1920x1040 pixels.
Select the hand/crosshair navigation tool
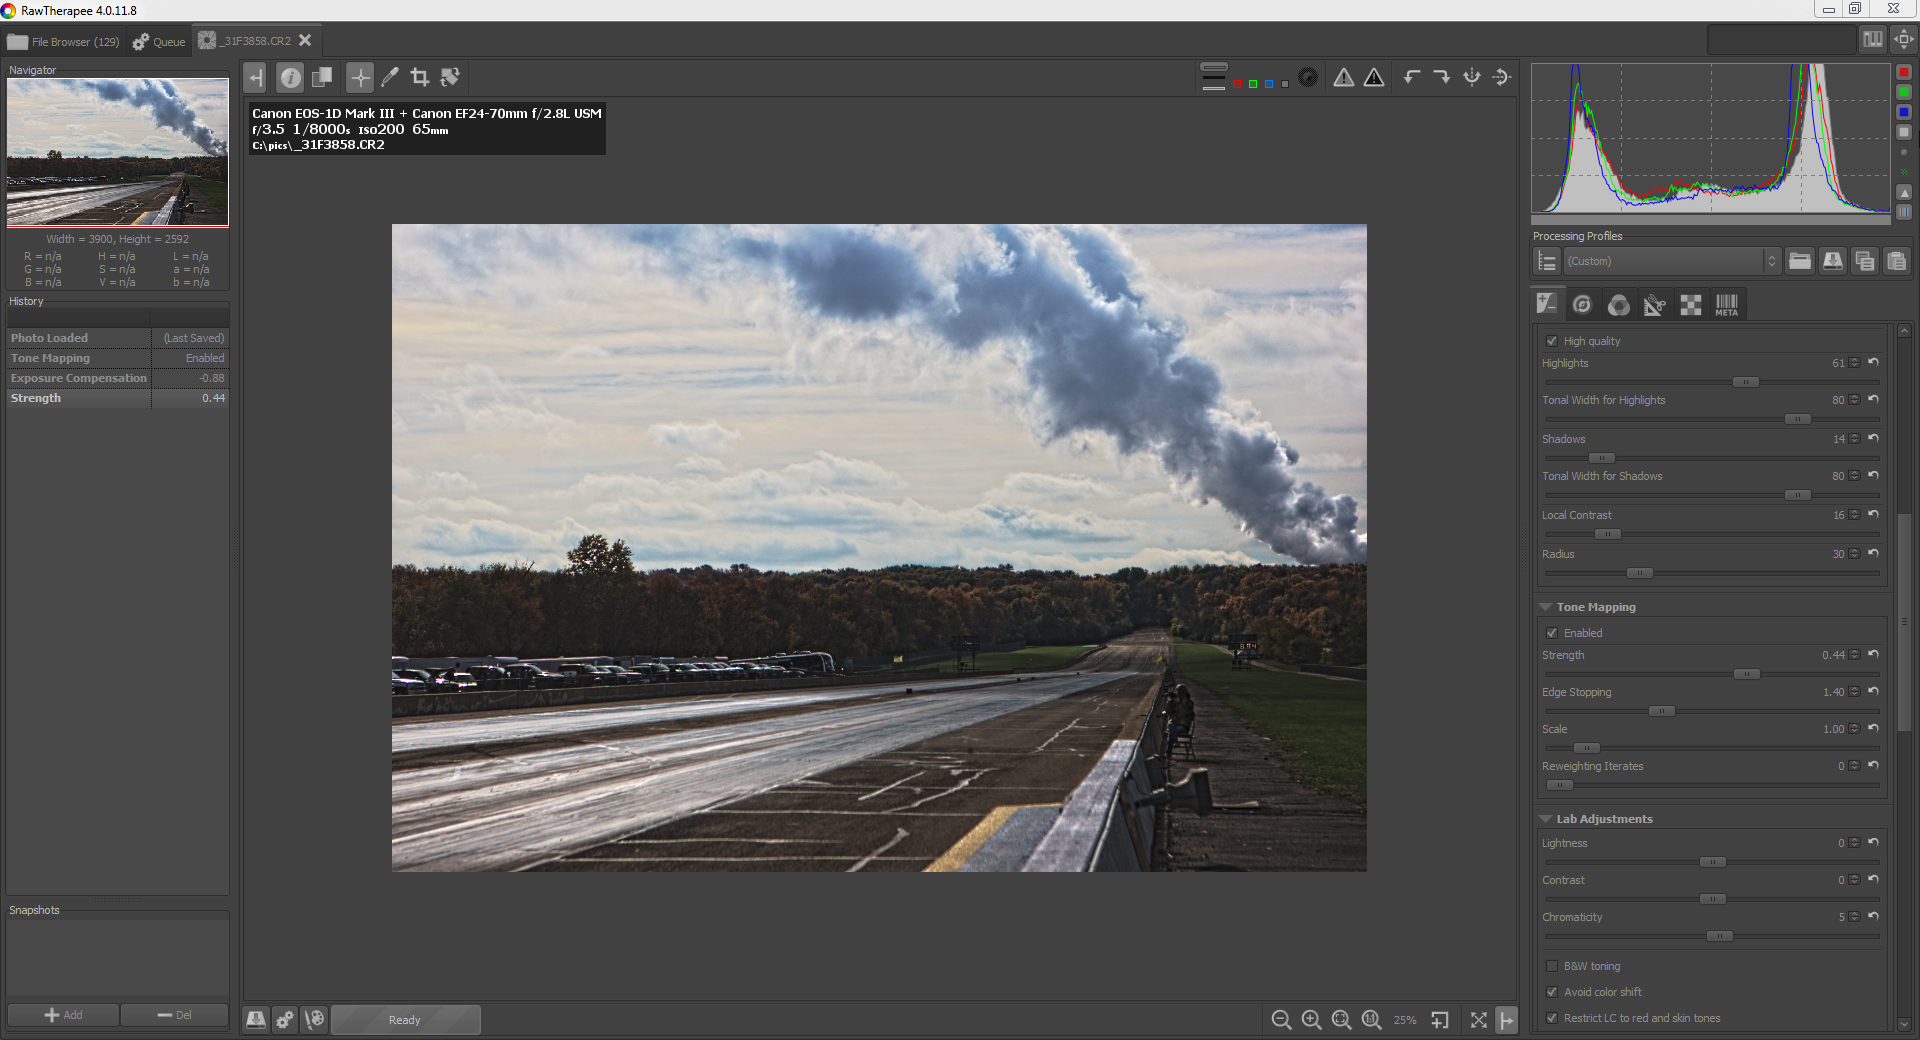click(x=360, y=77)
